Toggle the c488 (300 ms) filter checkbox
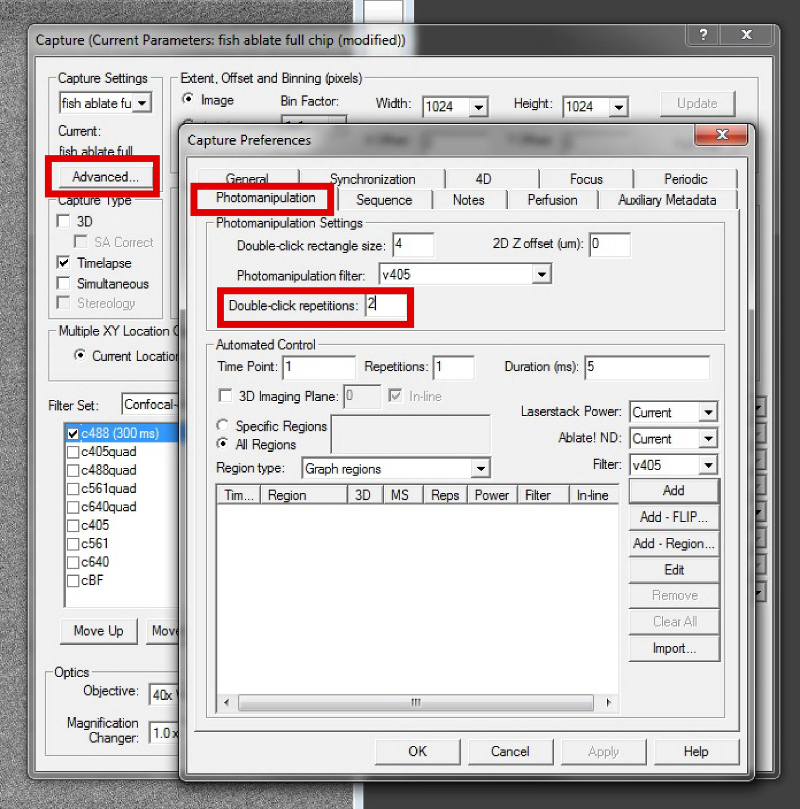 [73, 434]
